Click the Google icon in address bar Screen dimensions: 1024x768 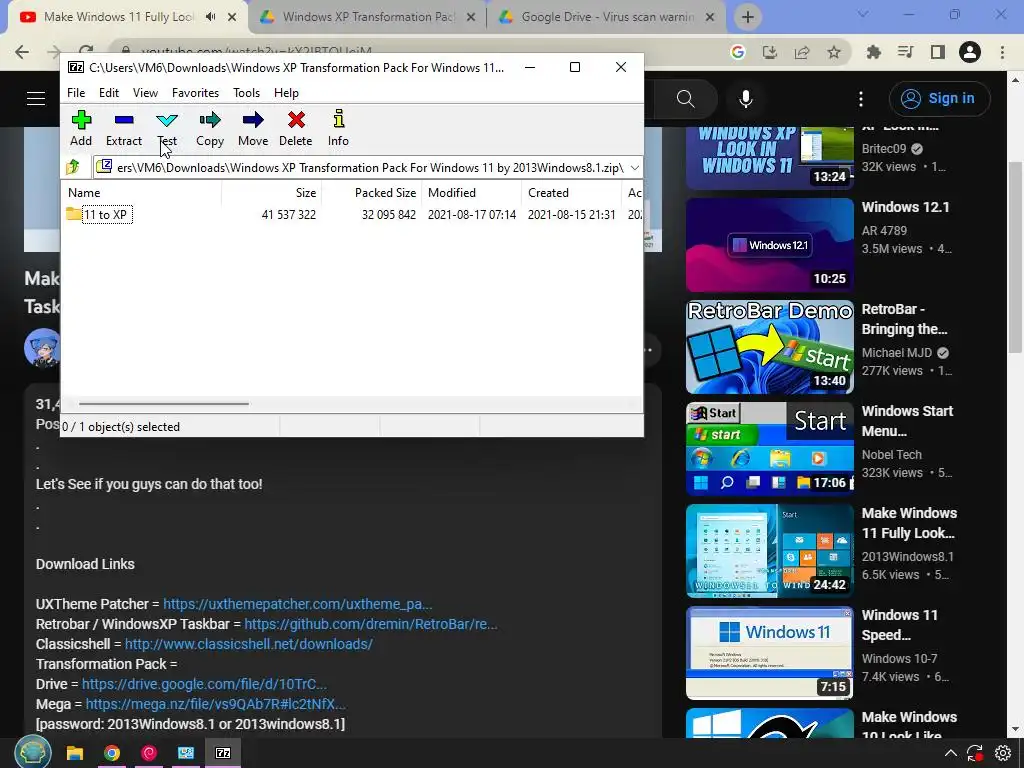coord(738,52)
